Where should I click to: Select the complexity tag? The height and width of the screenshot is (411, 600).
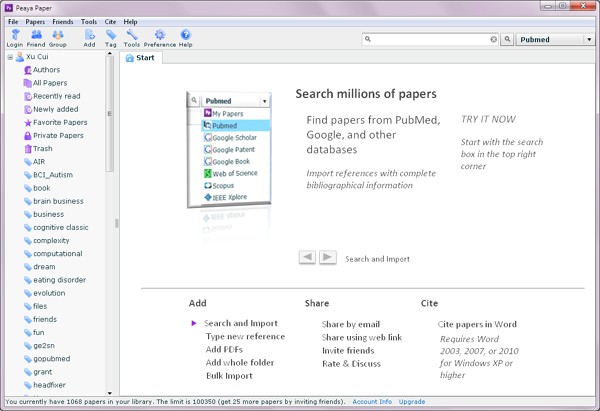click(x=51, y=241)
